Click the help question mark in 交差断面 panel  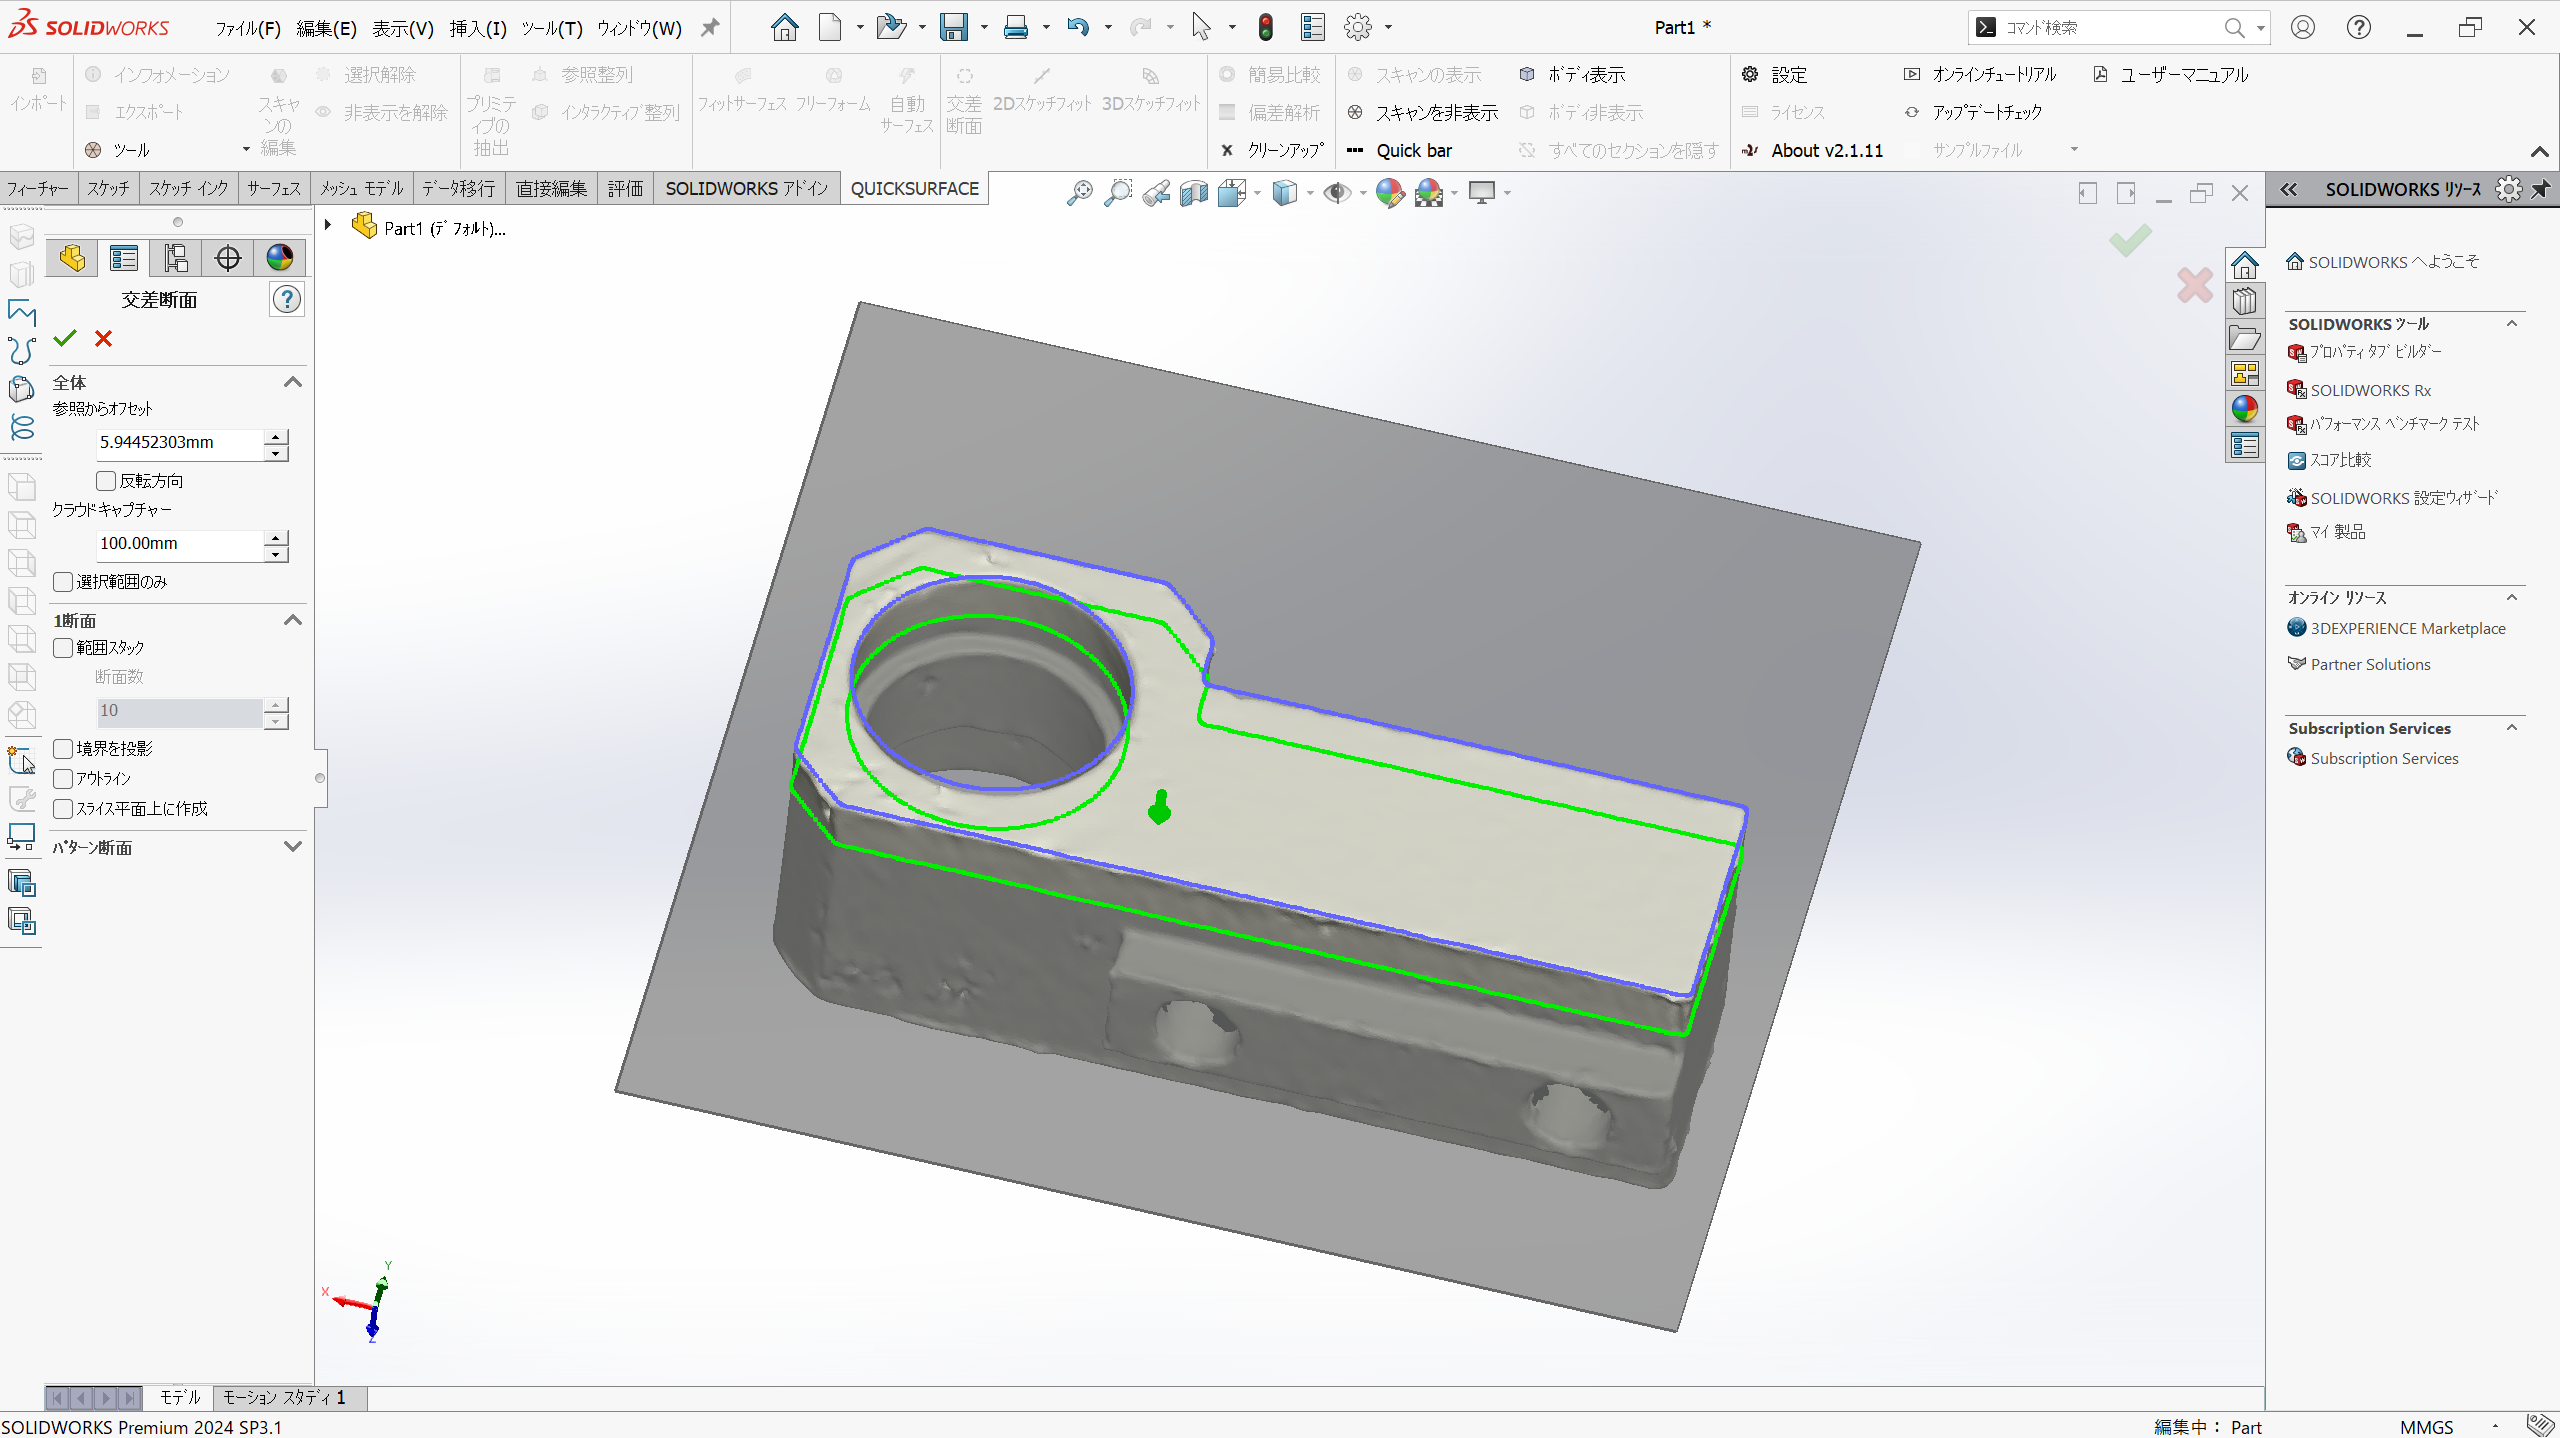(287, 299)
